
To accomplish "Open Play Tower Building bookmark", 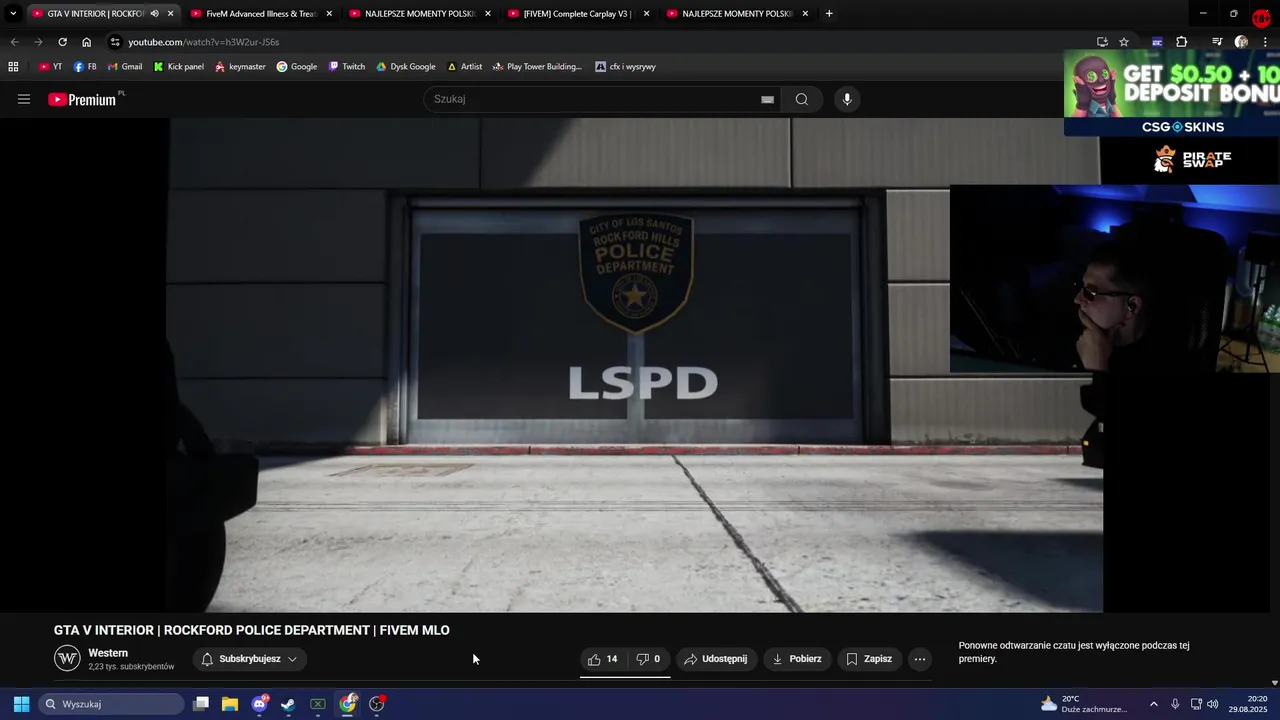I will pos(537,67).
